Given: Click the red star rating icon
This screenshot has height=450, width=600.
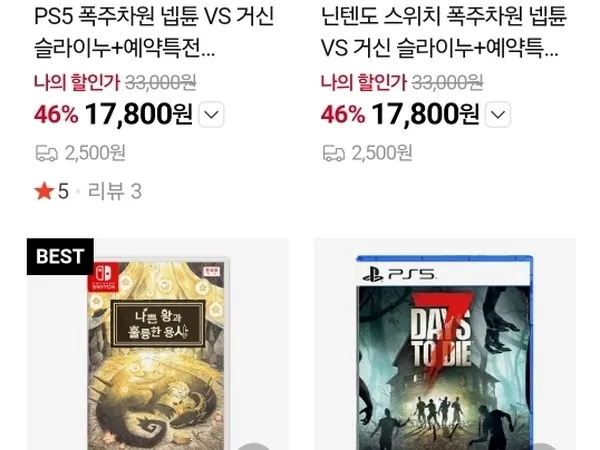Looking at the screenshot, I should tap(44, 191).
